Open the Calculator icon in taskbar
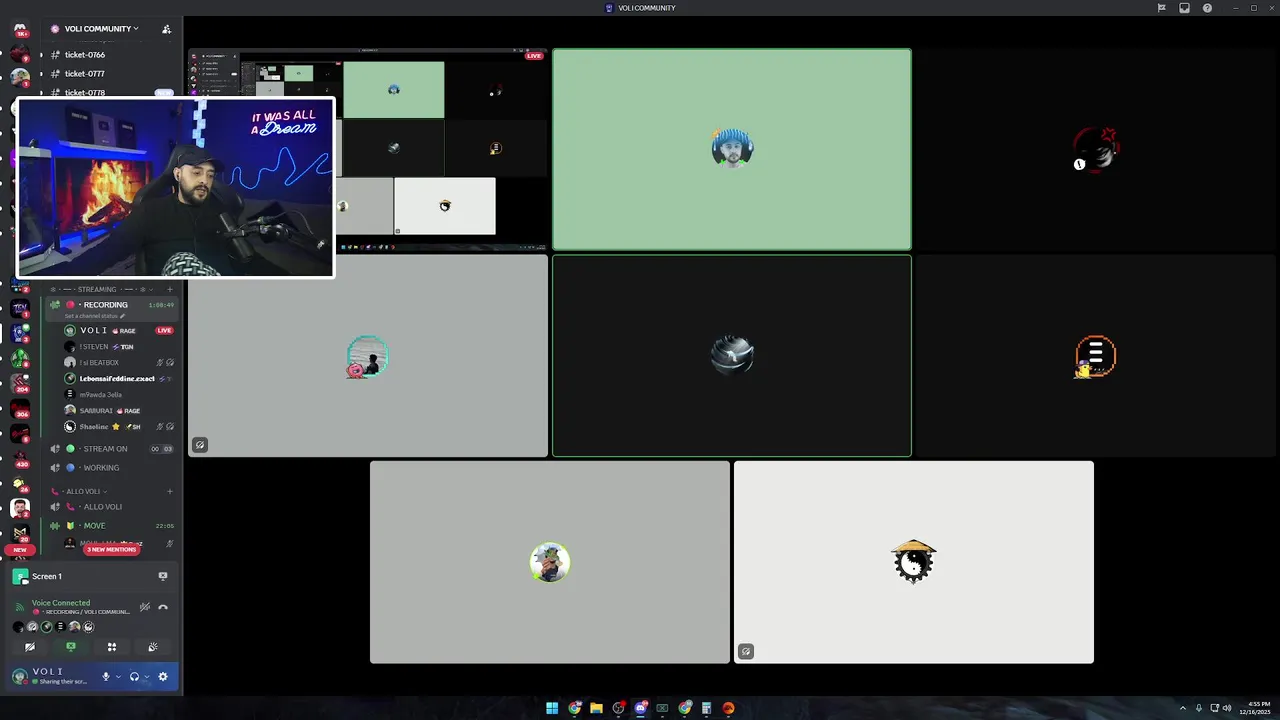The image size is (1280, 720). (x=706, y=708)
